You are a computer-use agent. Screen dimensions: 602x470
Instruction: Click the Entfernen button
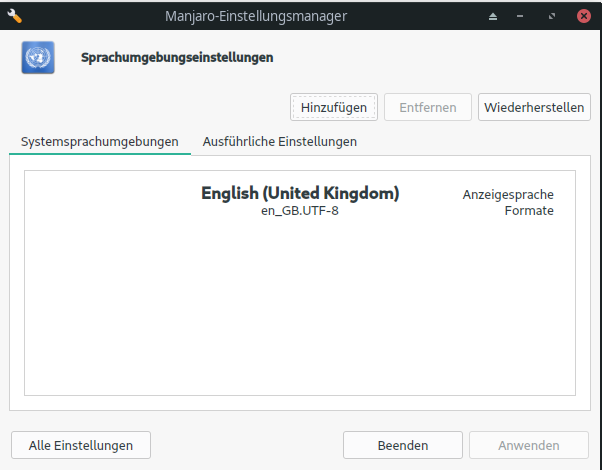[x=428, y=107]
